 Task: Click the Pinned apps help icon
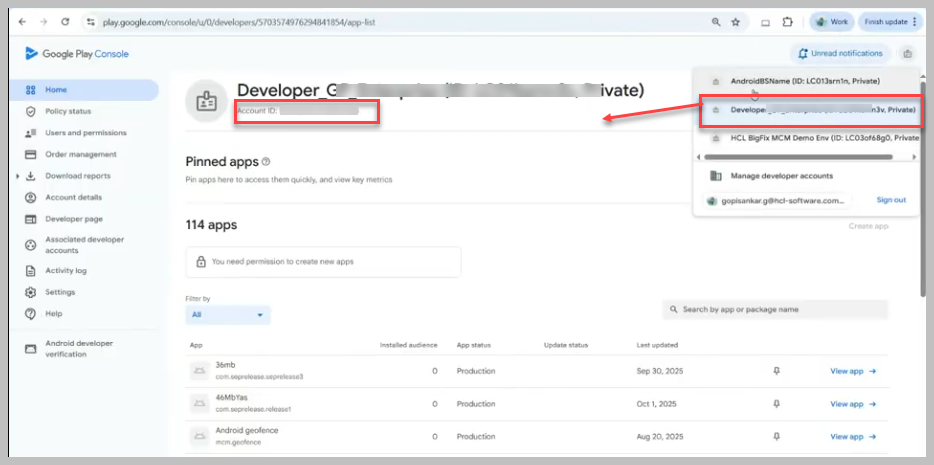266,161
